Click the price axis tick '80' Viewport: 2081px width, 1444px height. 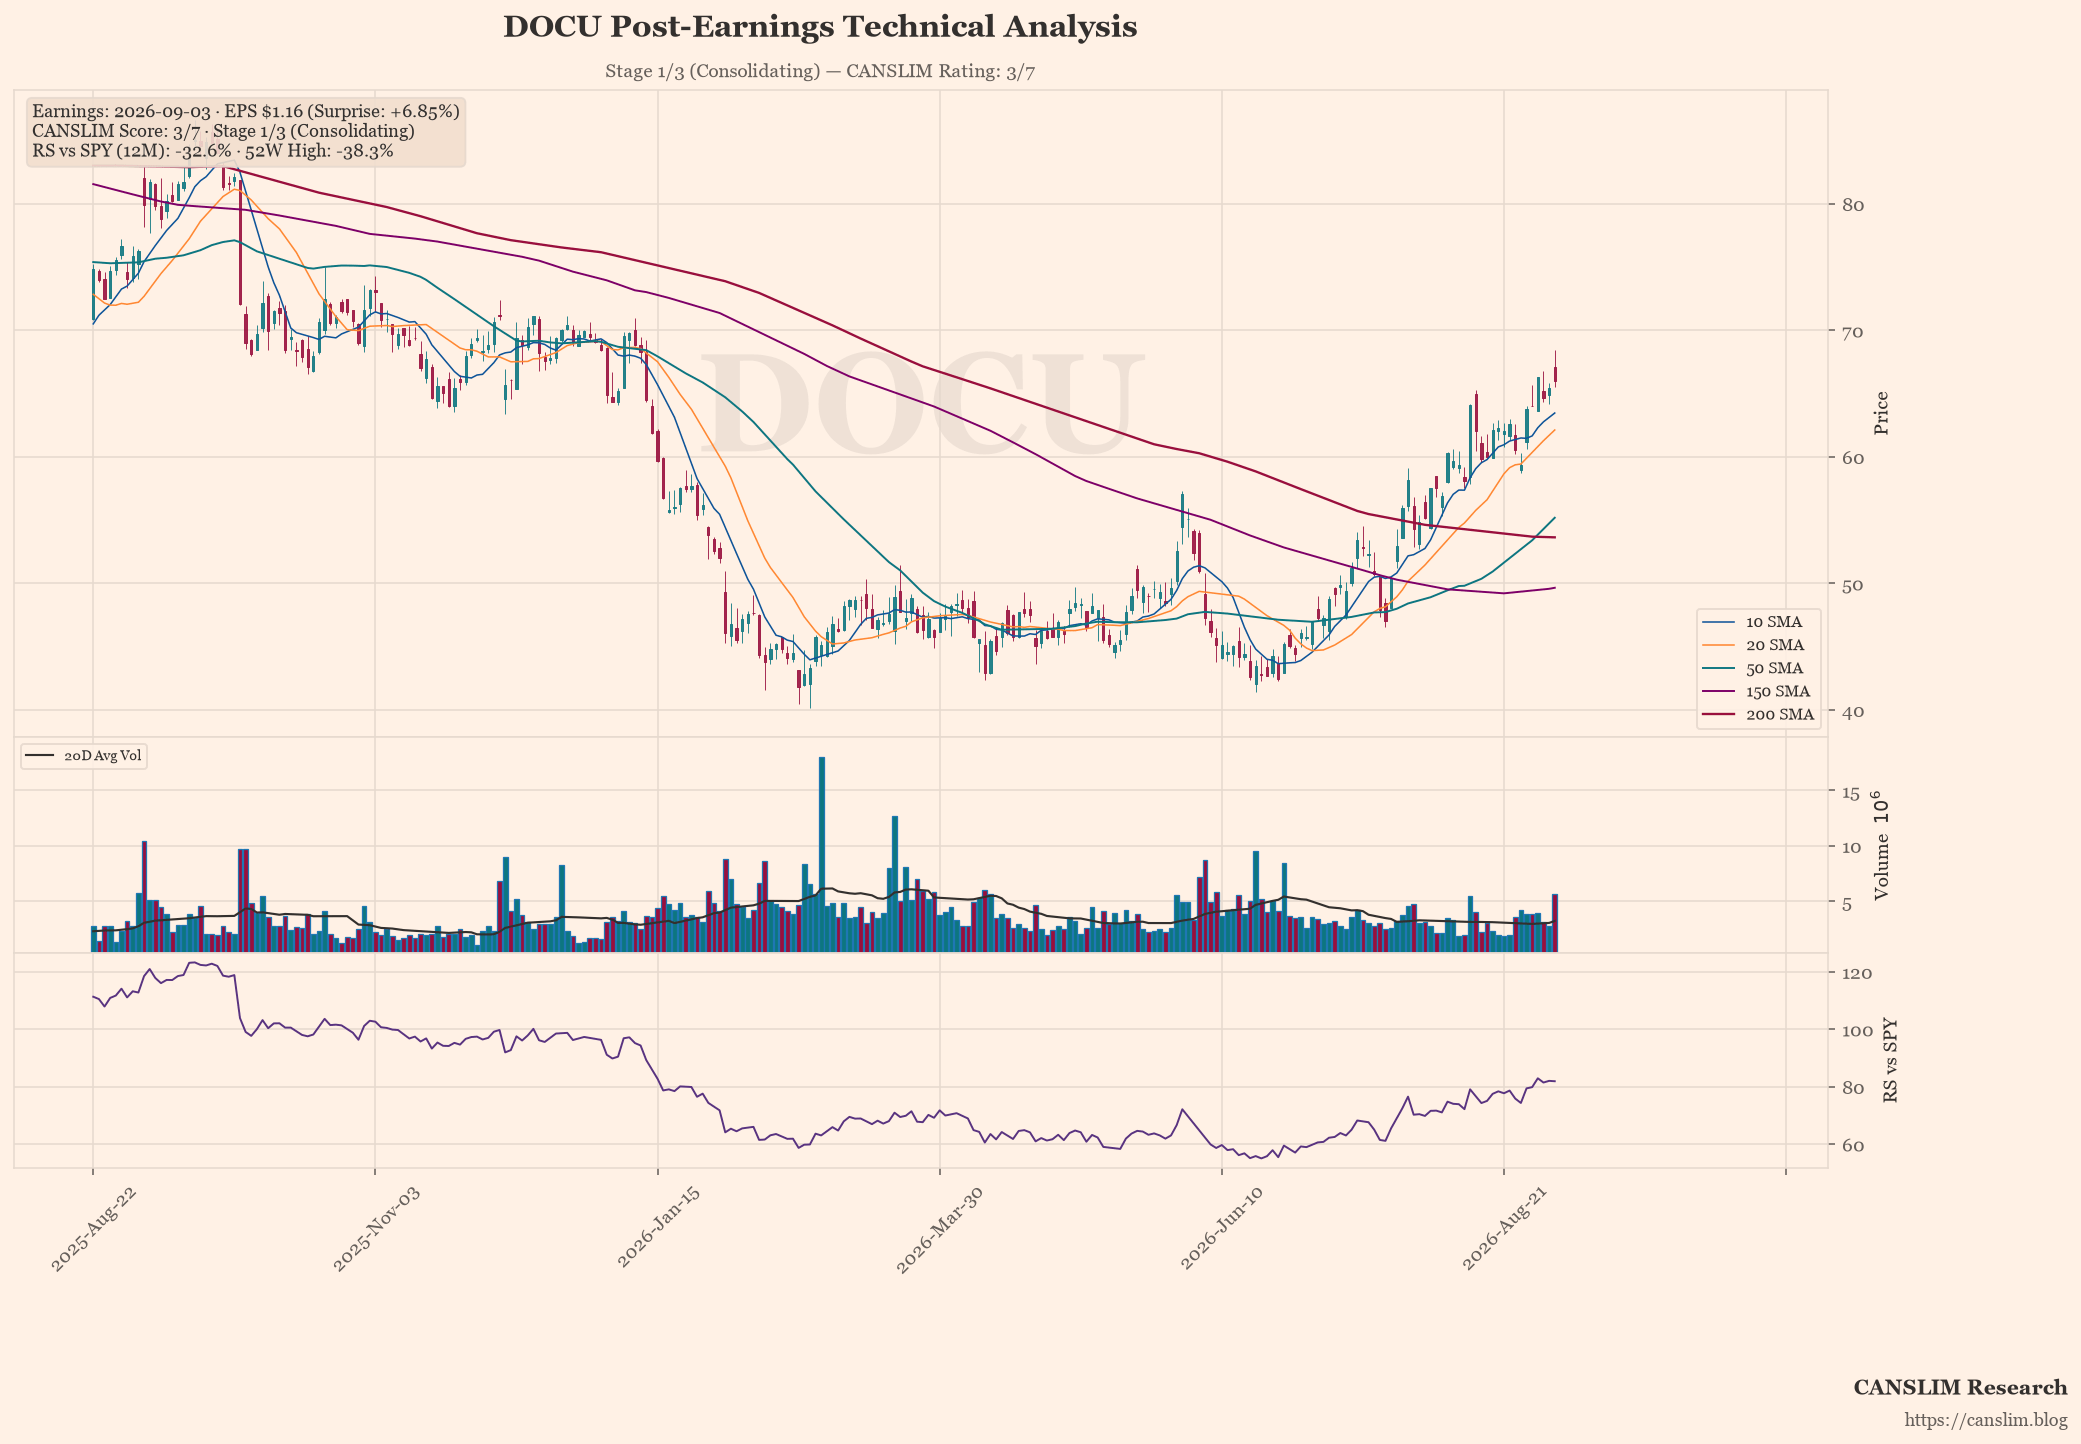click(1852, 205)
